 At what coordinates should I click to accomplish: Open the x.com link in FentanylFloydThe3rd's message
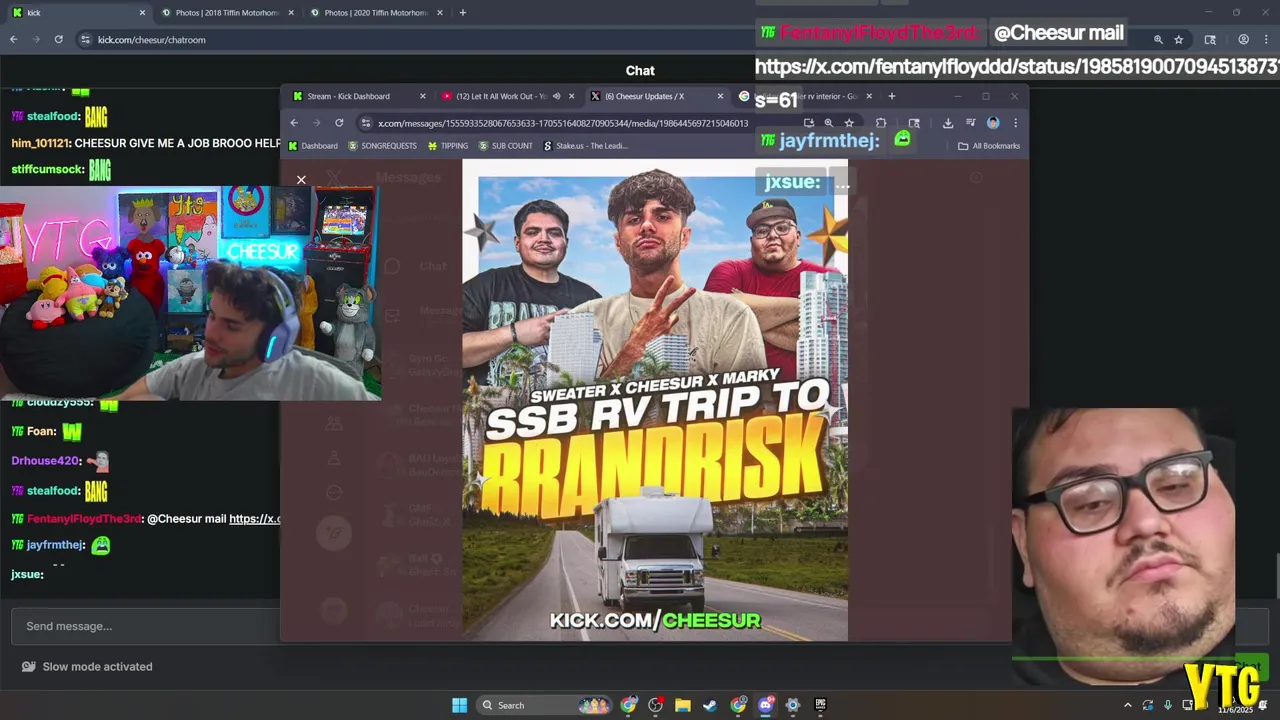[255, 519]
